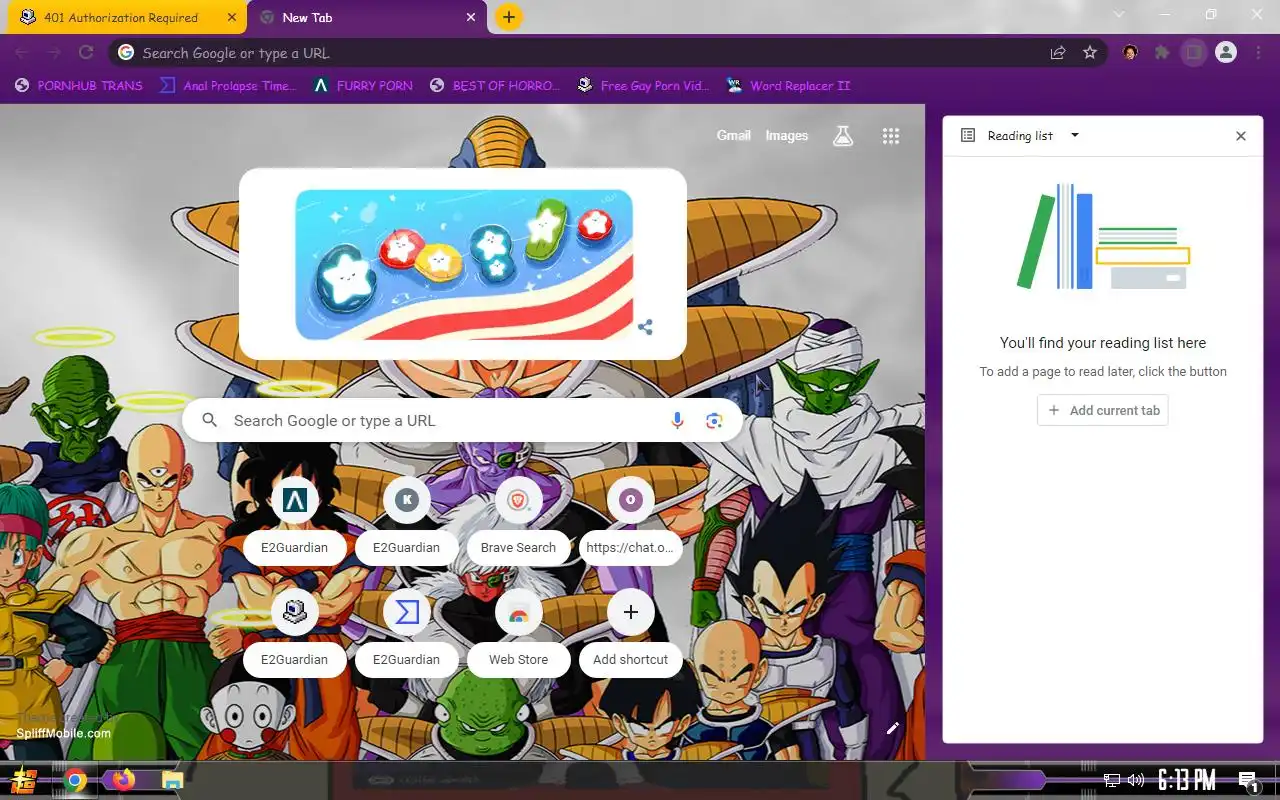Open the Google doodle image
Image resolution: width=1280 pixels, height=800 pixels.
464,264
